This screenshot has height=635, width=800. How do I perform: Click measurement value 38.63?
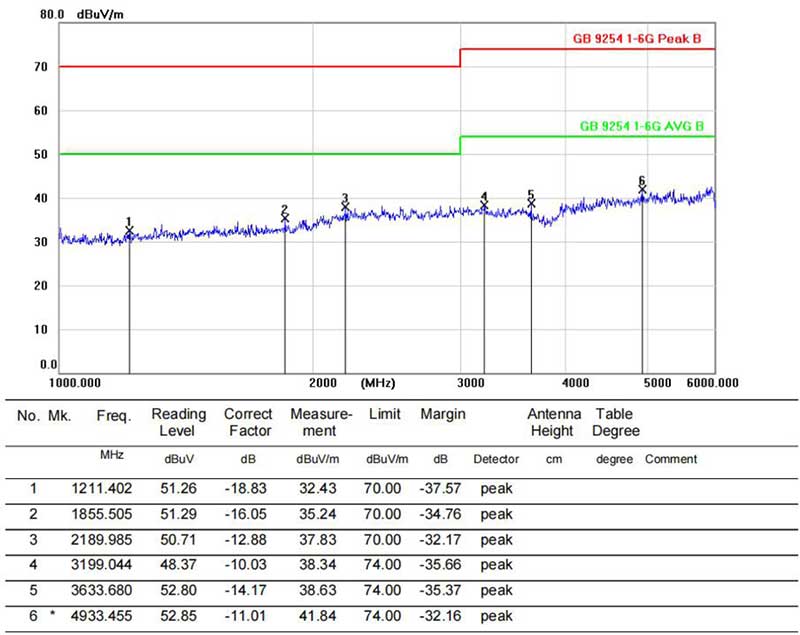[318, 590]
